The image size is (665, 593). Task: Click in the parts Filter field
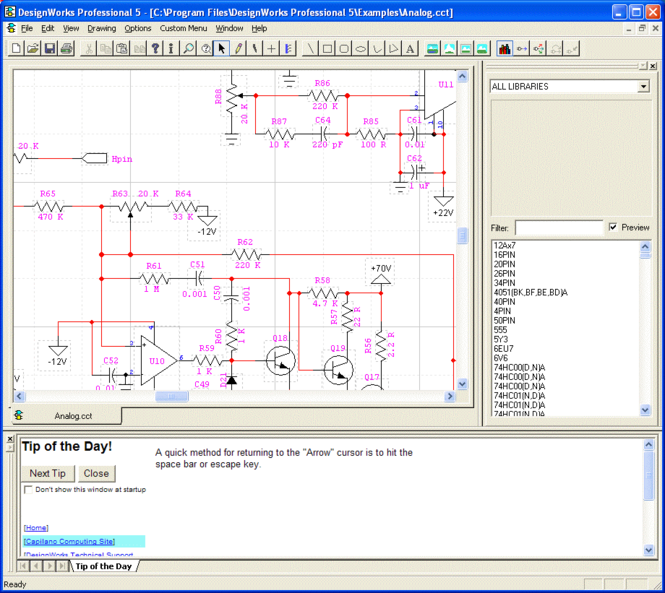(x=558, y=228)
